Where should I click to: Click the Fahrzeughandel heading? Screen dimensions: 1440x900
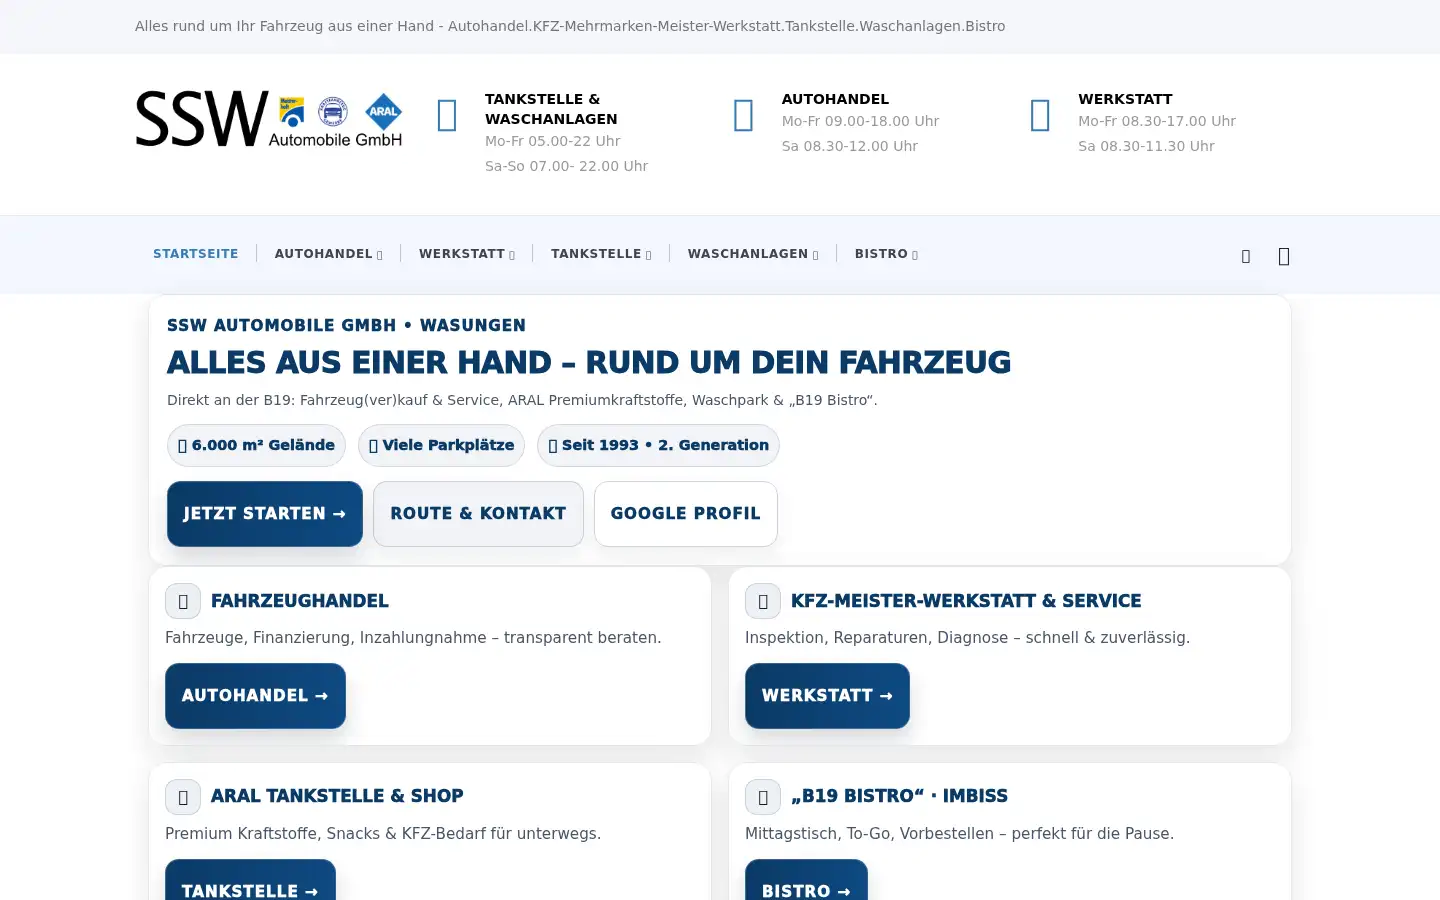(300, 601)
